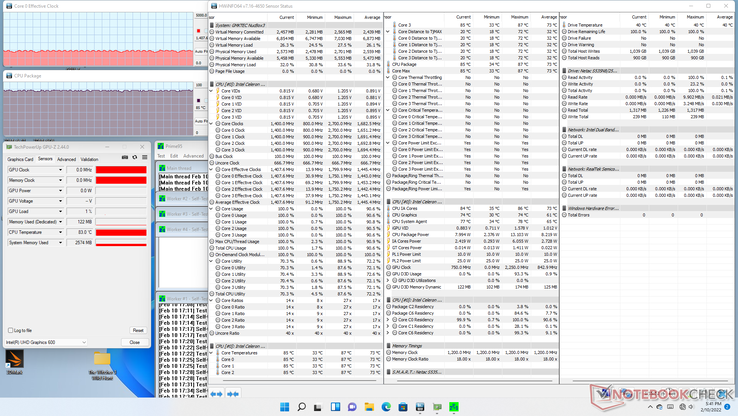Image resolution: width=738 pixels, height=416 pixels.
Task: Open the Windows Start button
Action: click(x=285, y=407)
